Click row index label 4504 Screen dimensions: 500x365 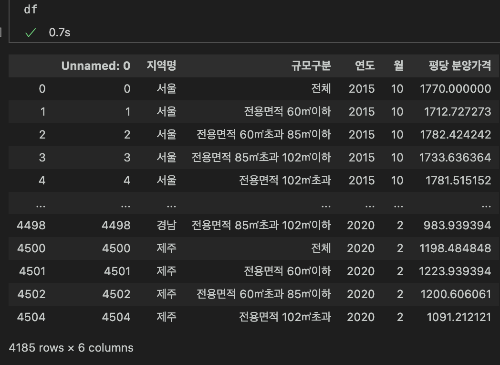click(x=31, y=317)
